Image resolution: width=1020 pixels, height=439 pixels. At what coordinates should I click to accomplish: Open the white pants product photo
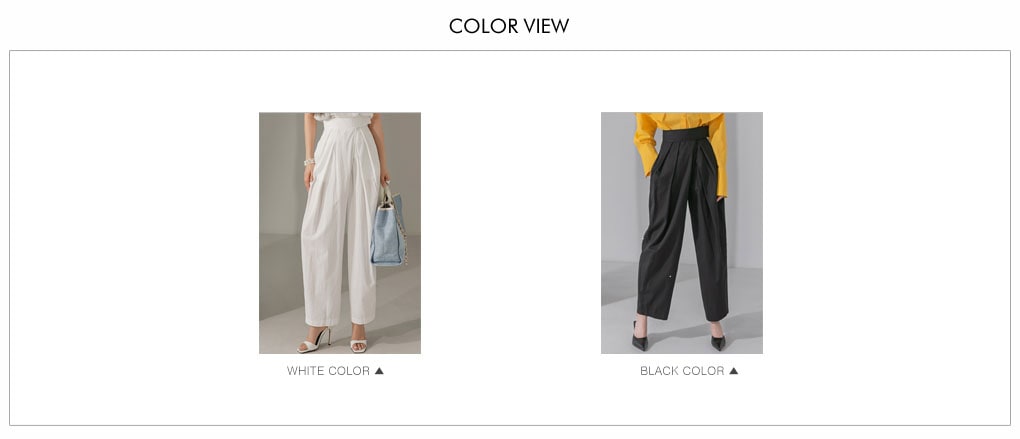(x=340, y=233)
